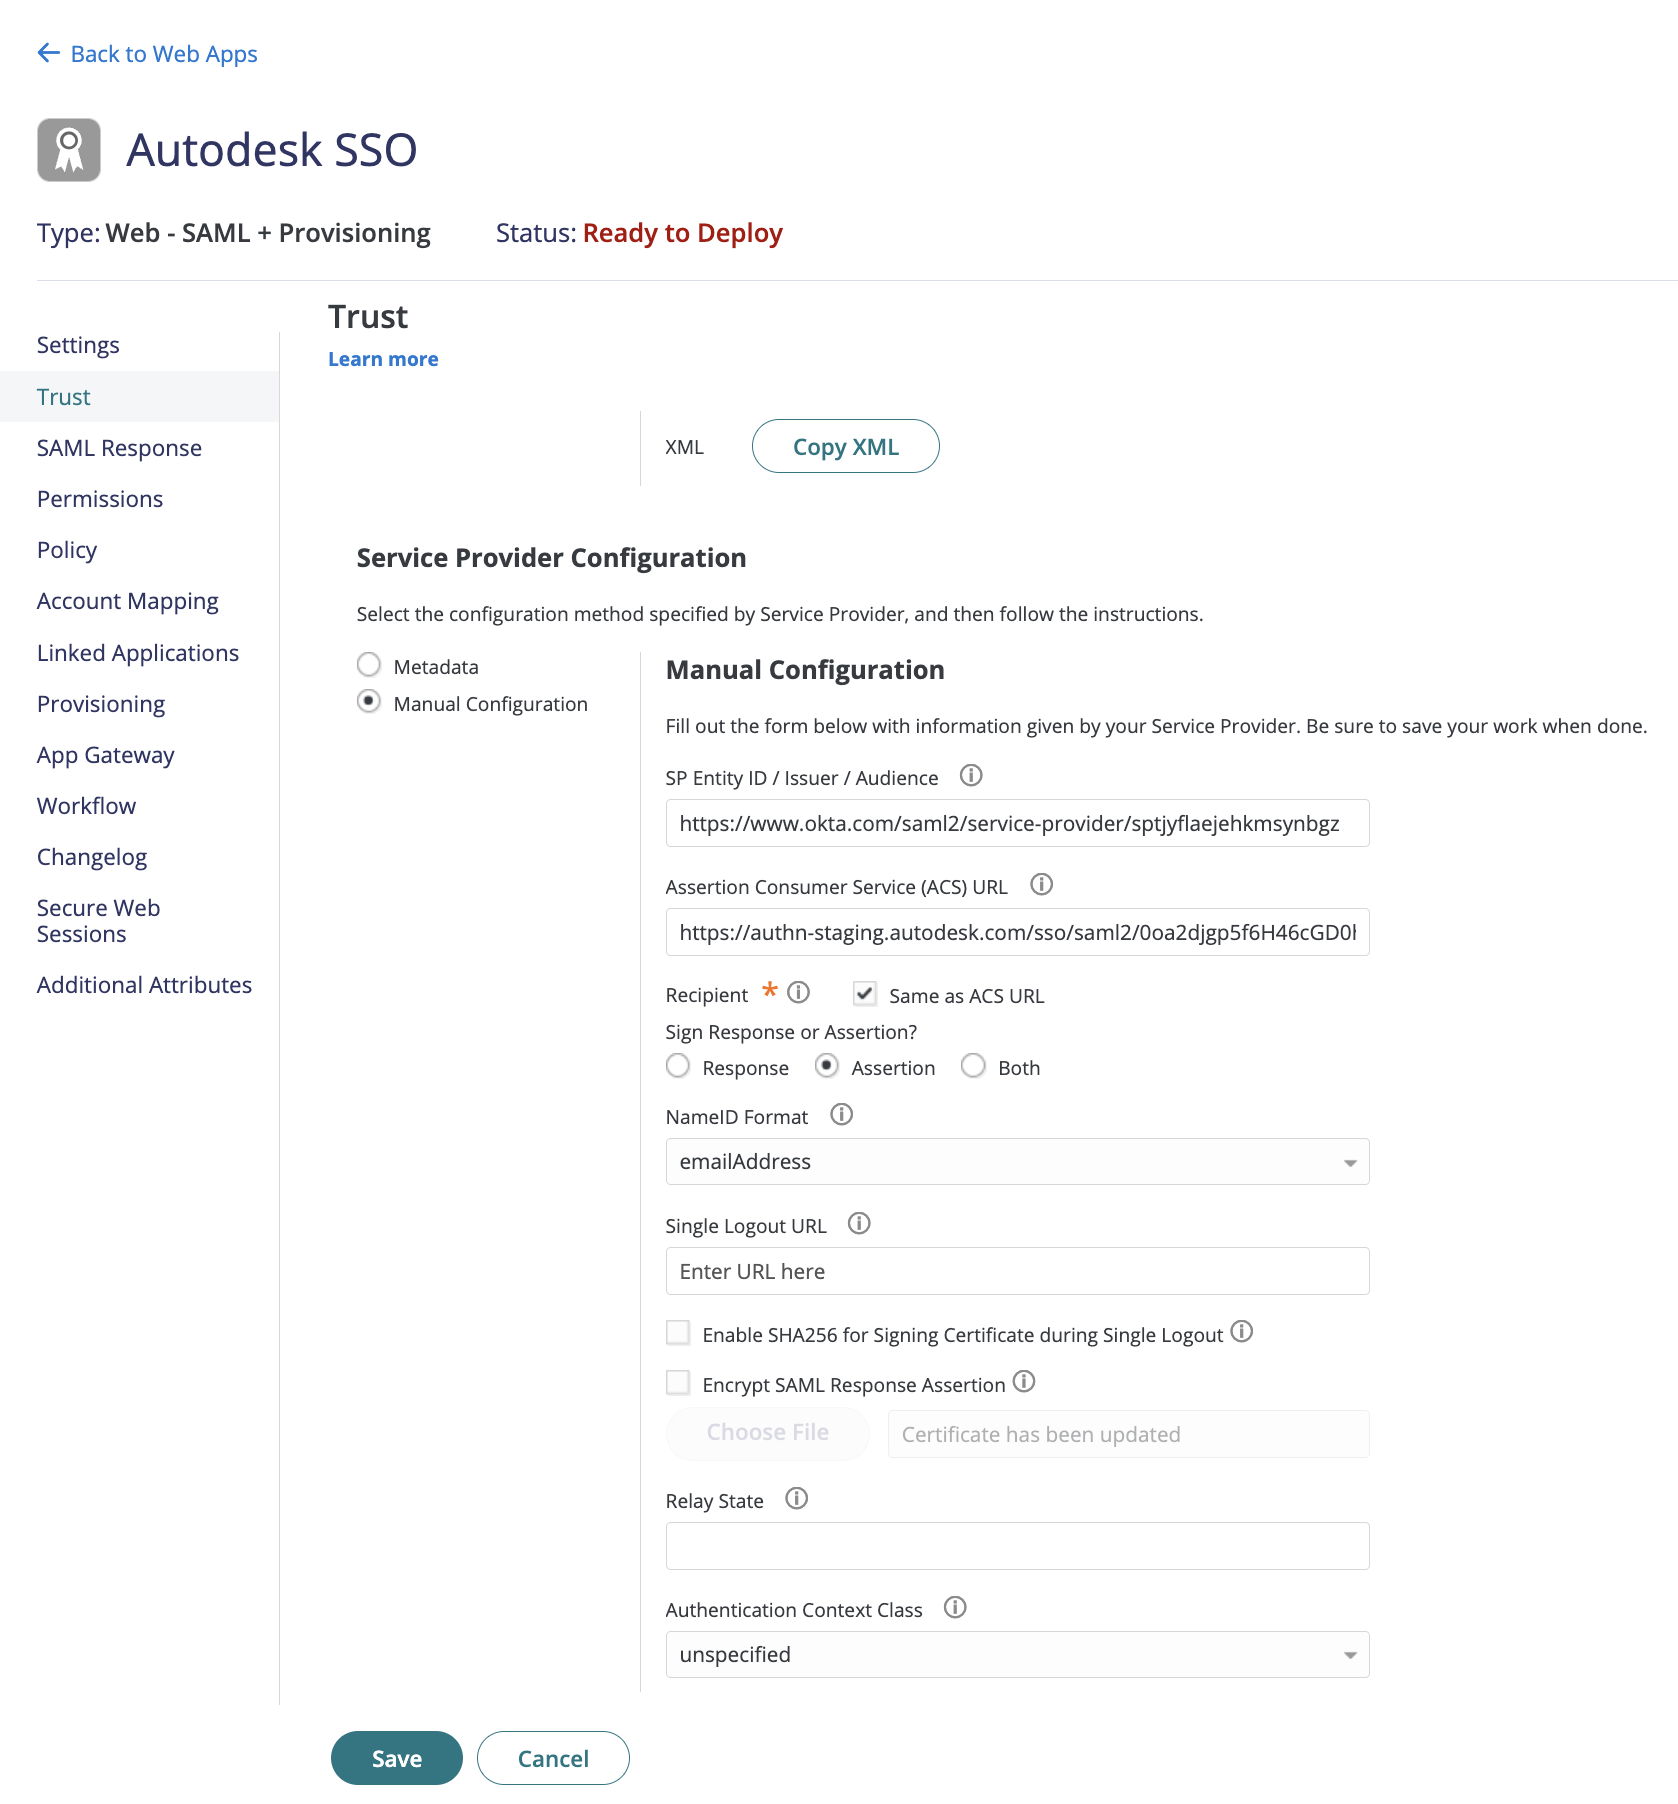Select the Metadata radio button
Image resolution: width=1678 pixels, height=1804 pixels.
[x=369, y=664]
